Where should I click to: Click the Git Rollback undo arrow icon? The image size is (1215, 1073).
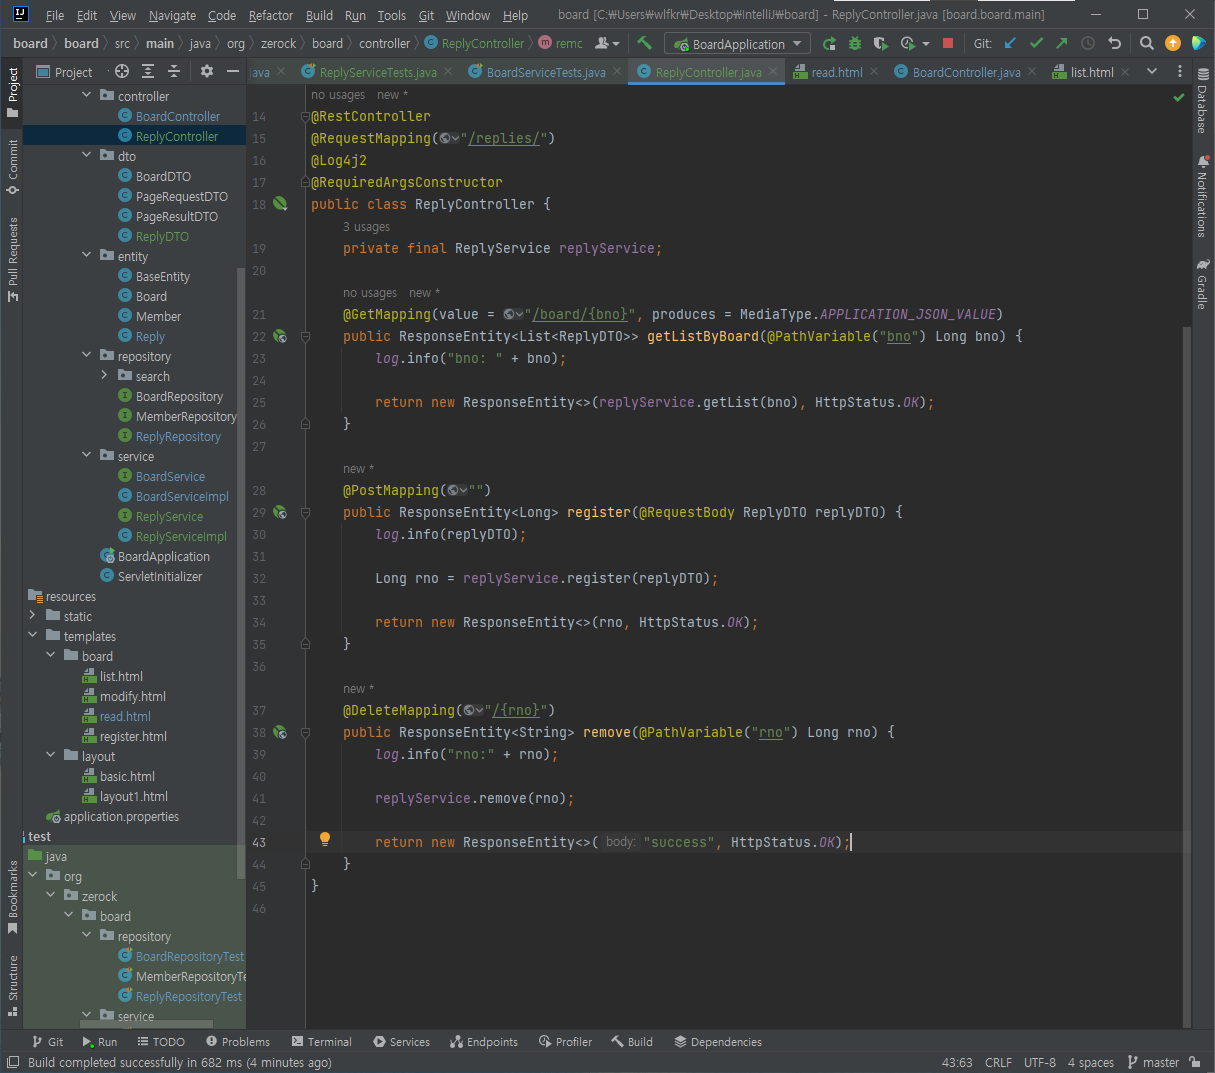[1114, 43]
